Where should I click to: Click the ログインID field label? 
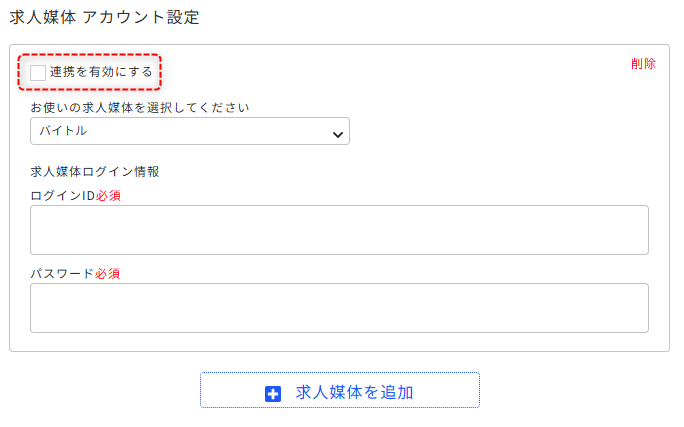click(62, 195)
